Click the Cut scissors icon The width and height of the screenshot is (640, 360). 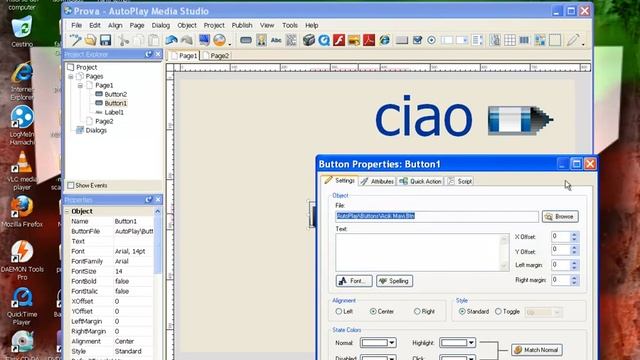pyautogui.click(x=124, y=40)
